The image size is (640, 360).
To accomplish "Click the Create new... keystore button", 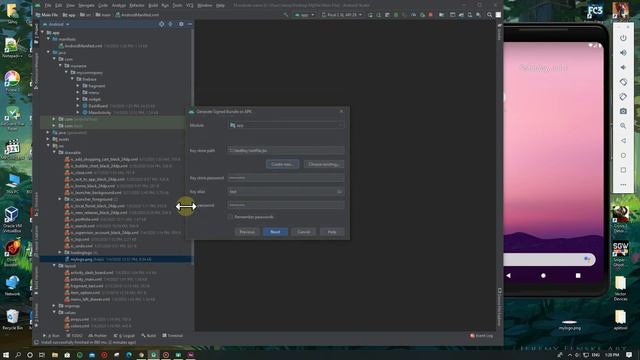I will [282, 164].
